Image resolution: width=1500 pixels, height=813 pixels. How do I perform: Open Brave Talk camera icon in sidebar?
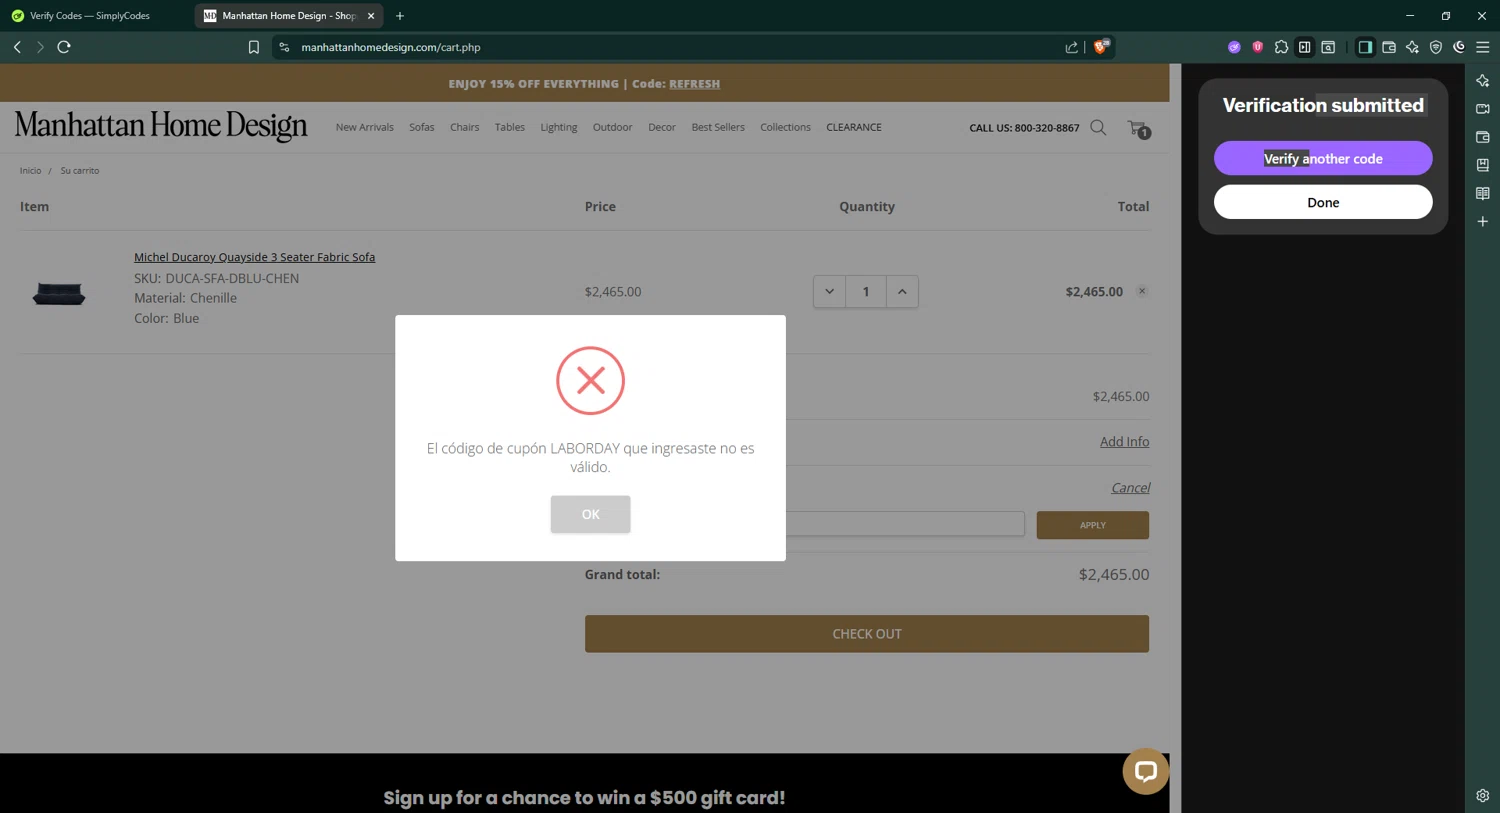[1482, 109]
